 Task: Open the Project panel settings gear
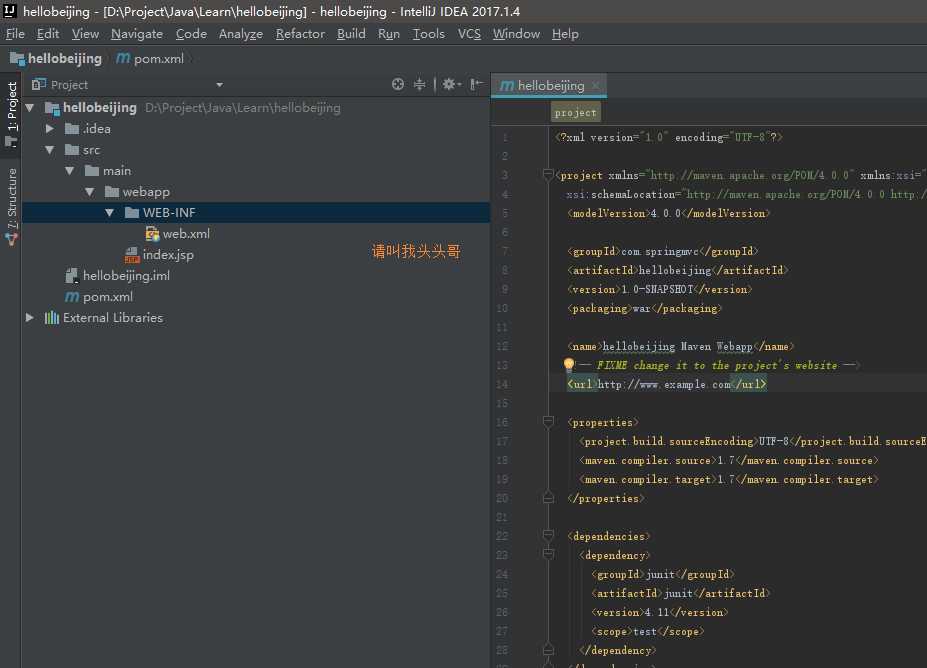coord(452,85)
